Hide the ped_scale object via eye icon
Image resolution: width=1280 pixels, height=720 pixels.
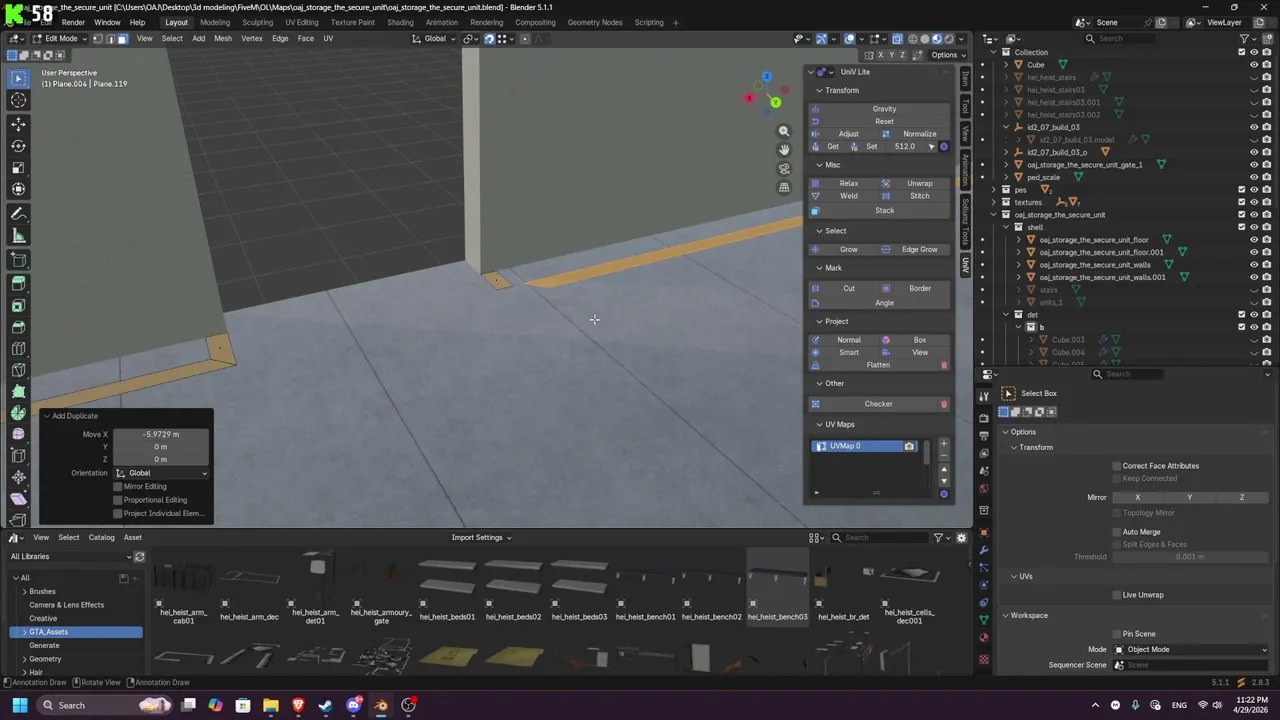pyautogui.click(x=1254, y=177)
